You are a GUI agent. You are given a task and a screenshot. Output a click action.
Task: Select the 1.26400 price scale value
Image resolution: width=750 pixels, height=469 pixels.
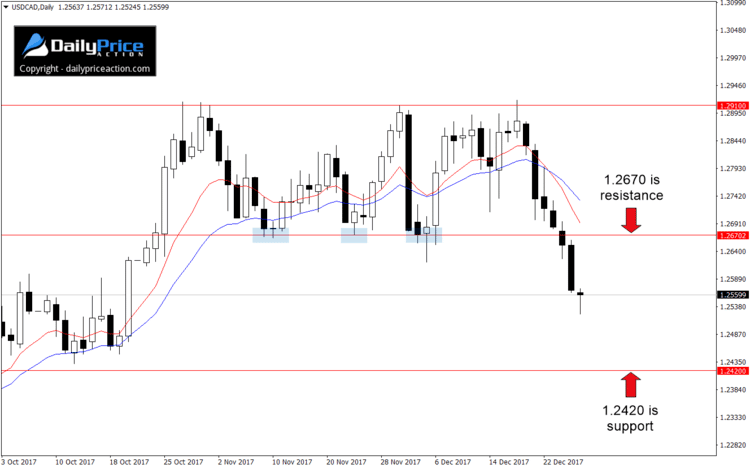(733, 251)
